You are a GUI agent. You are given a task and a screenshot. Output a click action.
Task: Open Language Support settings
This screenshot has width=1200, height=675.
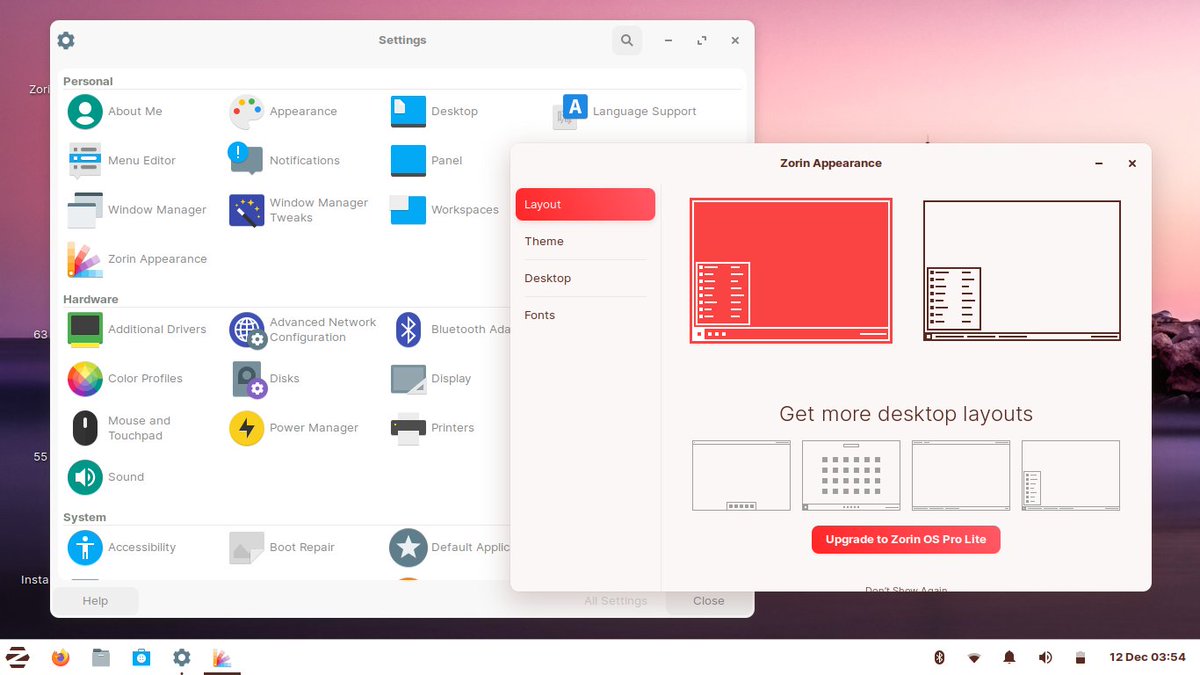point(624,111)
